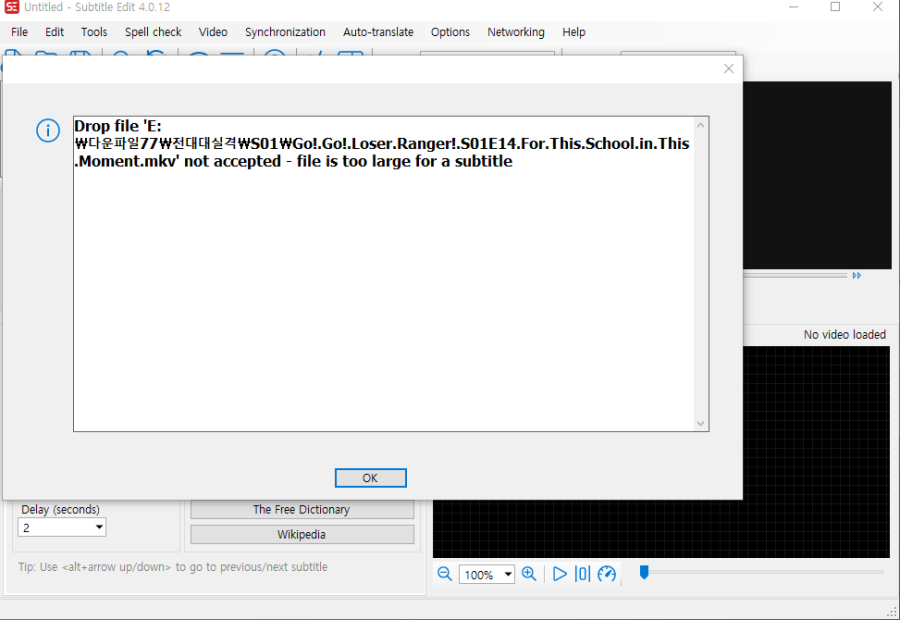Open the Networking menu
Screen dimensions: 900x620
pyautogui.click(x=516, y=32)
